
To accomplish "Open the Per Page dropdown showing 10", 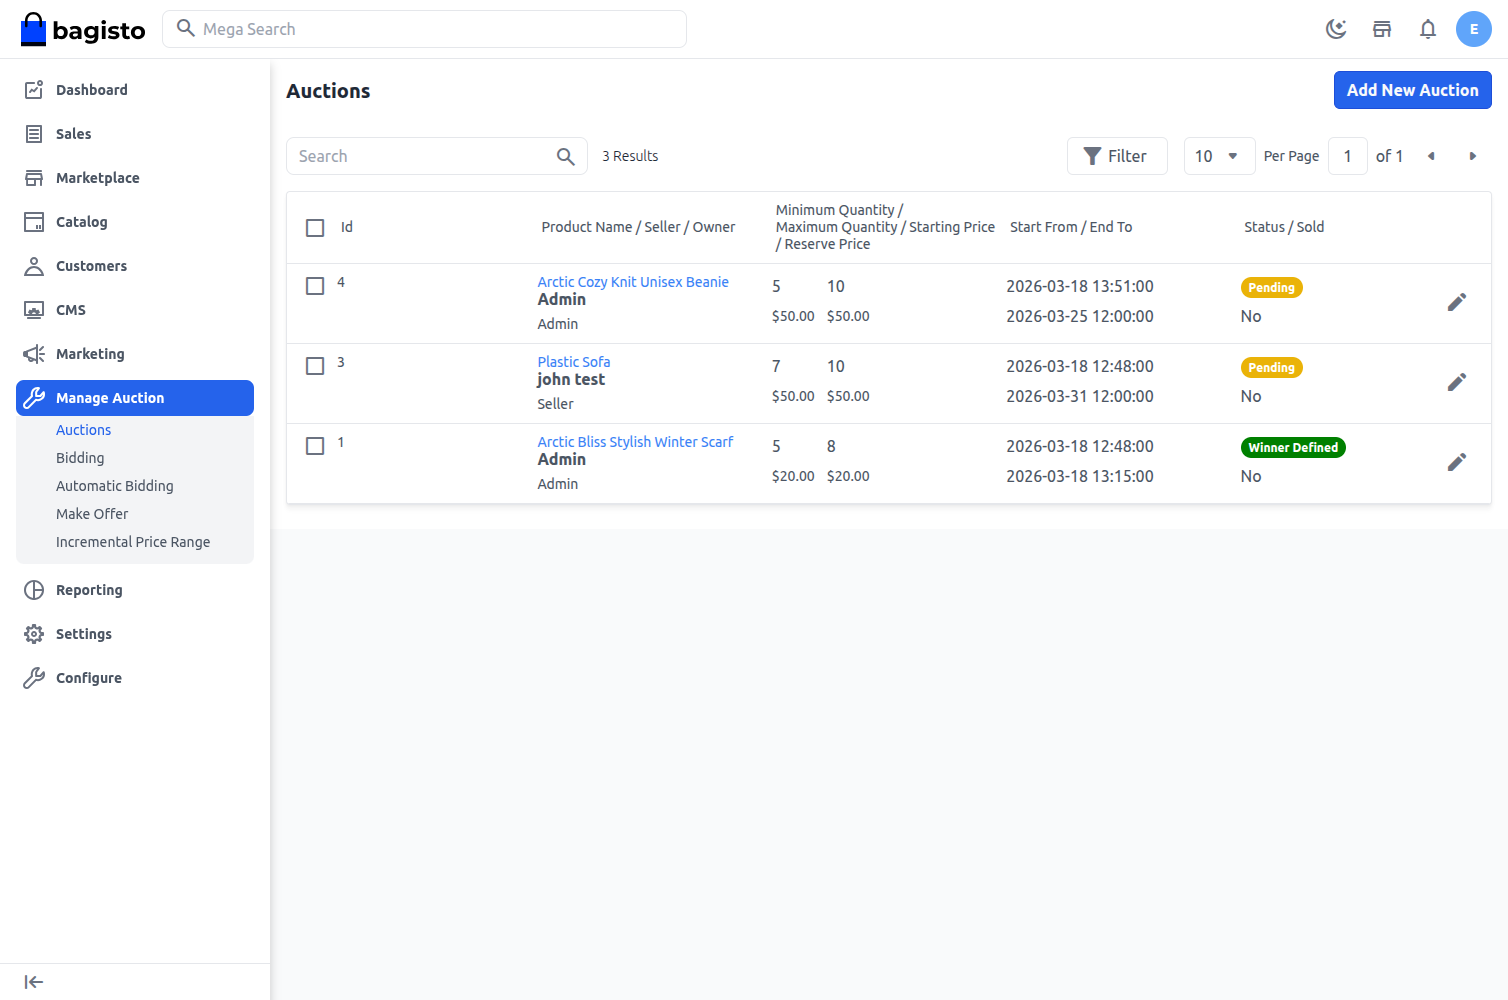I will click(1218, 156).
